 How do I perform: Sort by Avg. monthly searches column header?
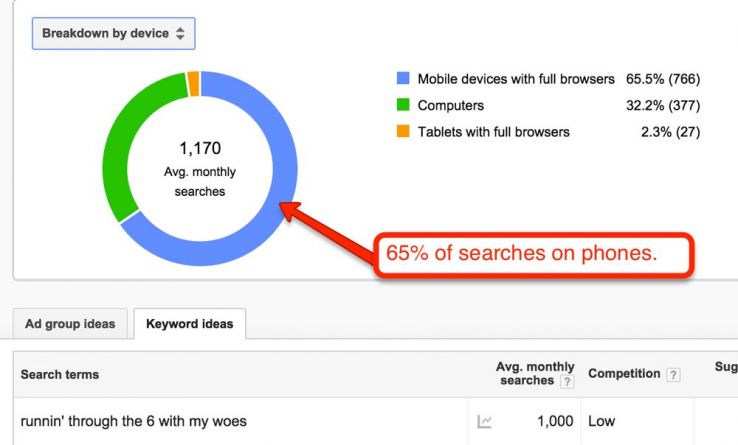tap(535, 373)
